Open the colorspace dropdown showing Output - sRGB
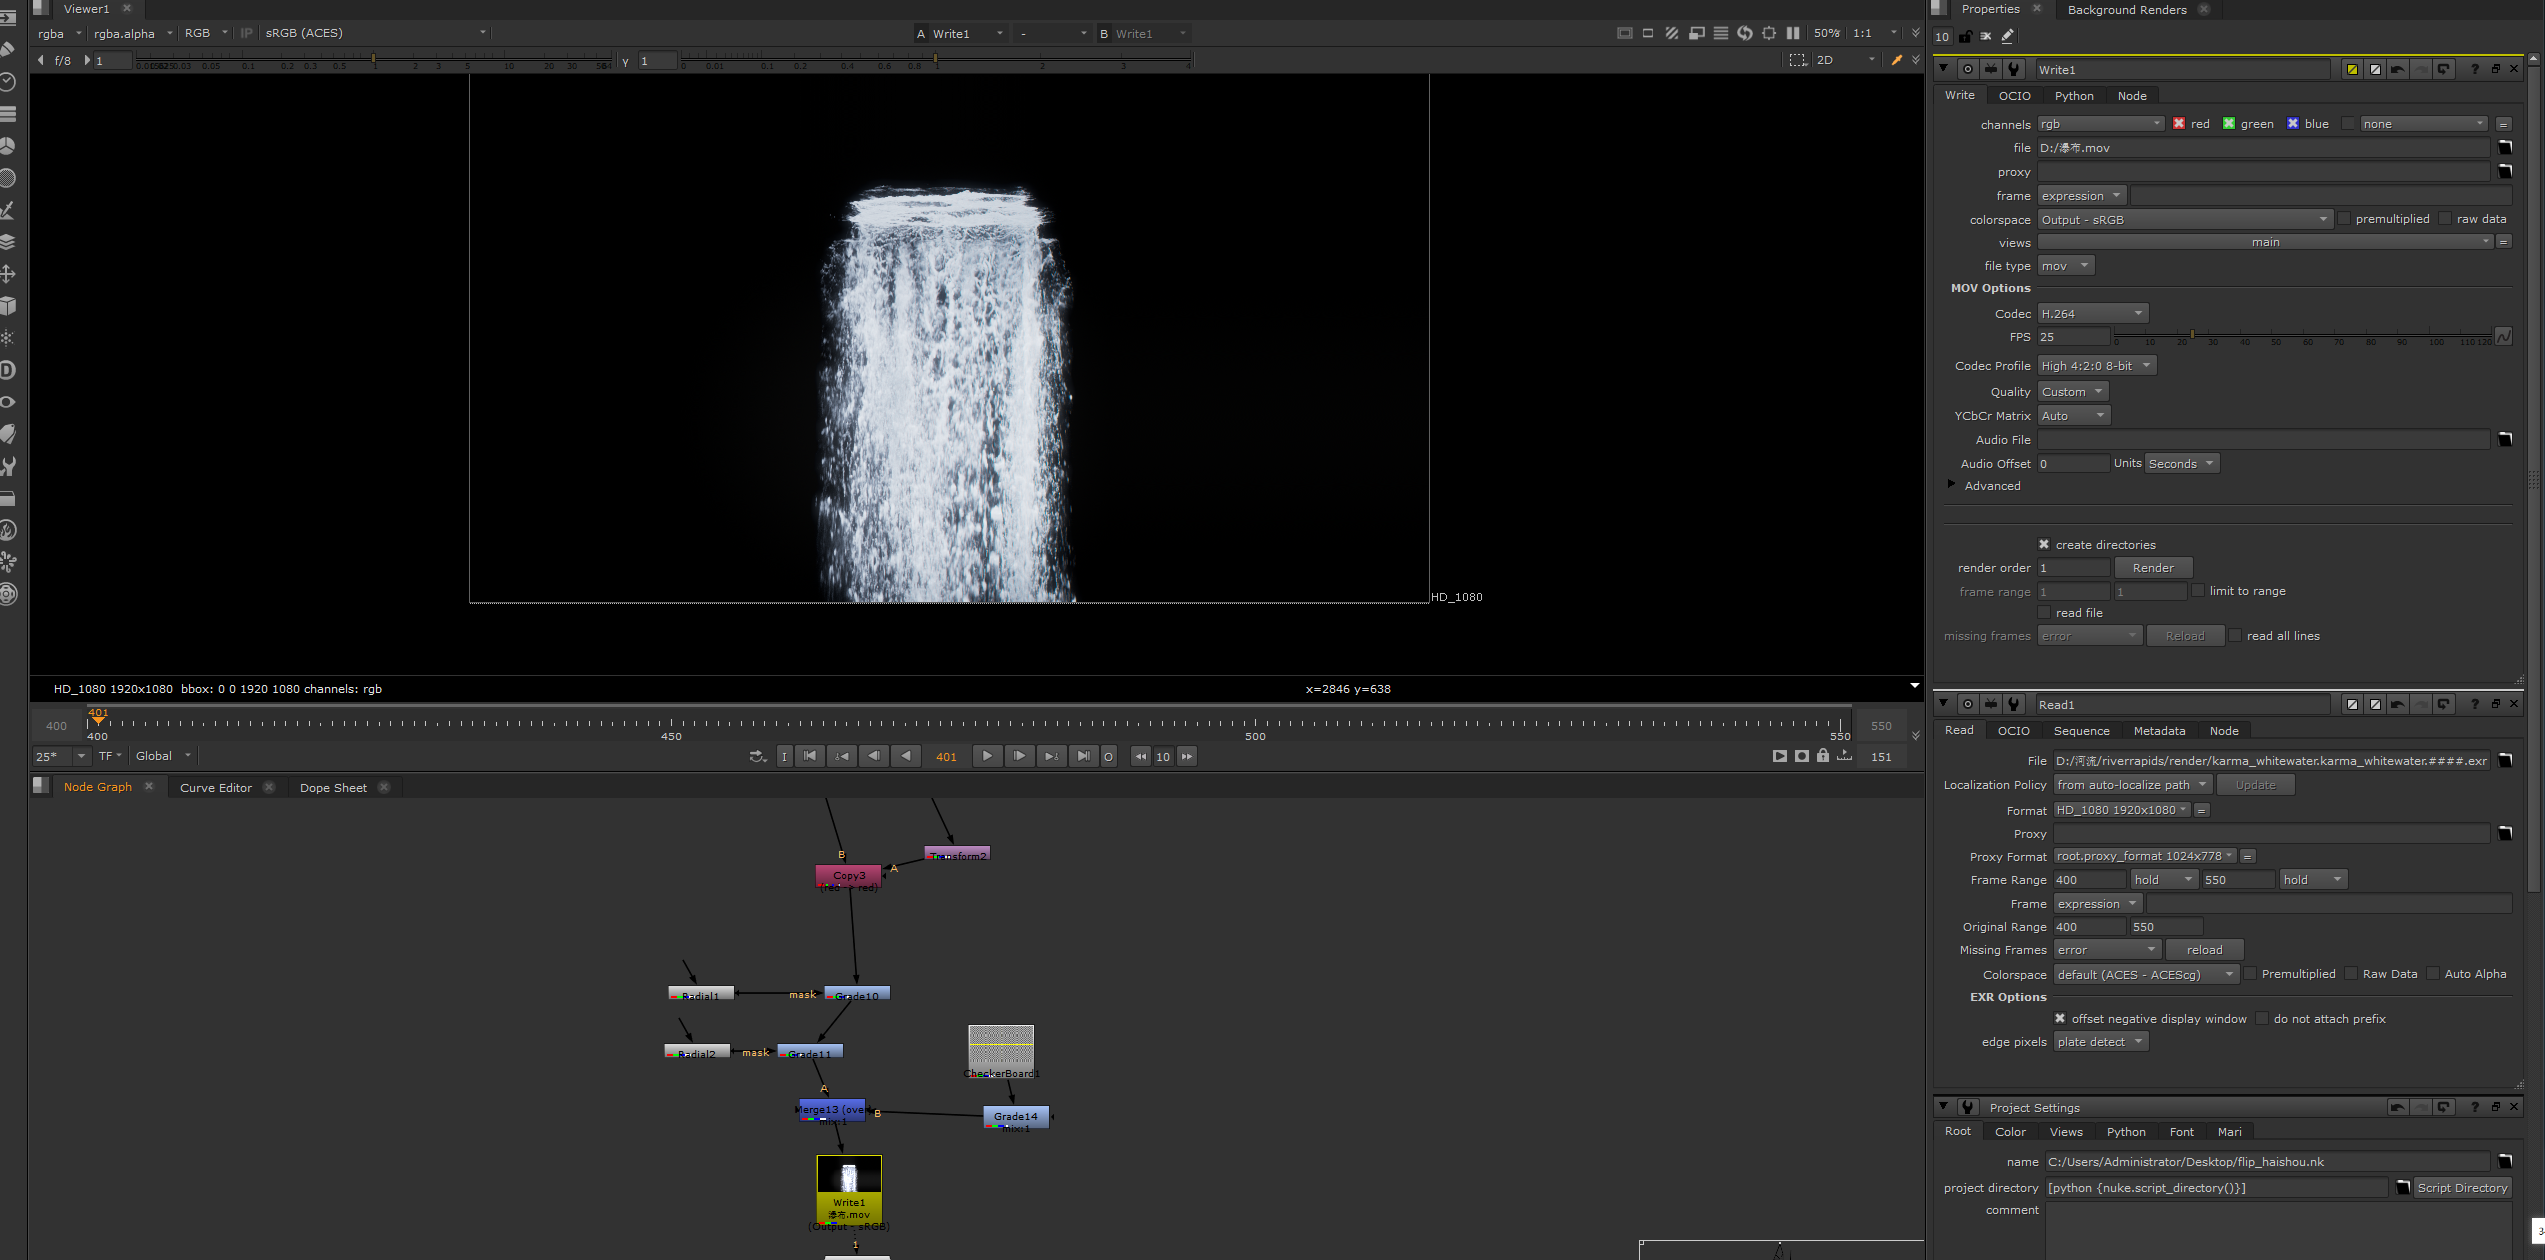This screenshot has height=1260, width=2545. [x=2185, y=219]
